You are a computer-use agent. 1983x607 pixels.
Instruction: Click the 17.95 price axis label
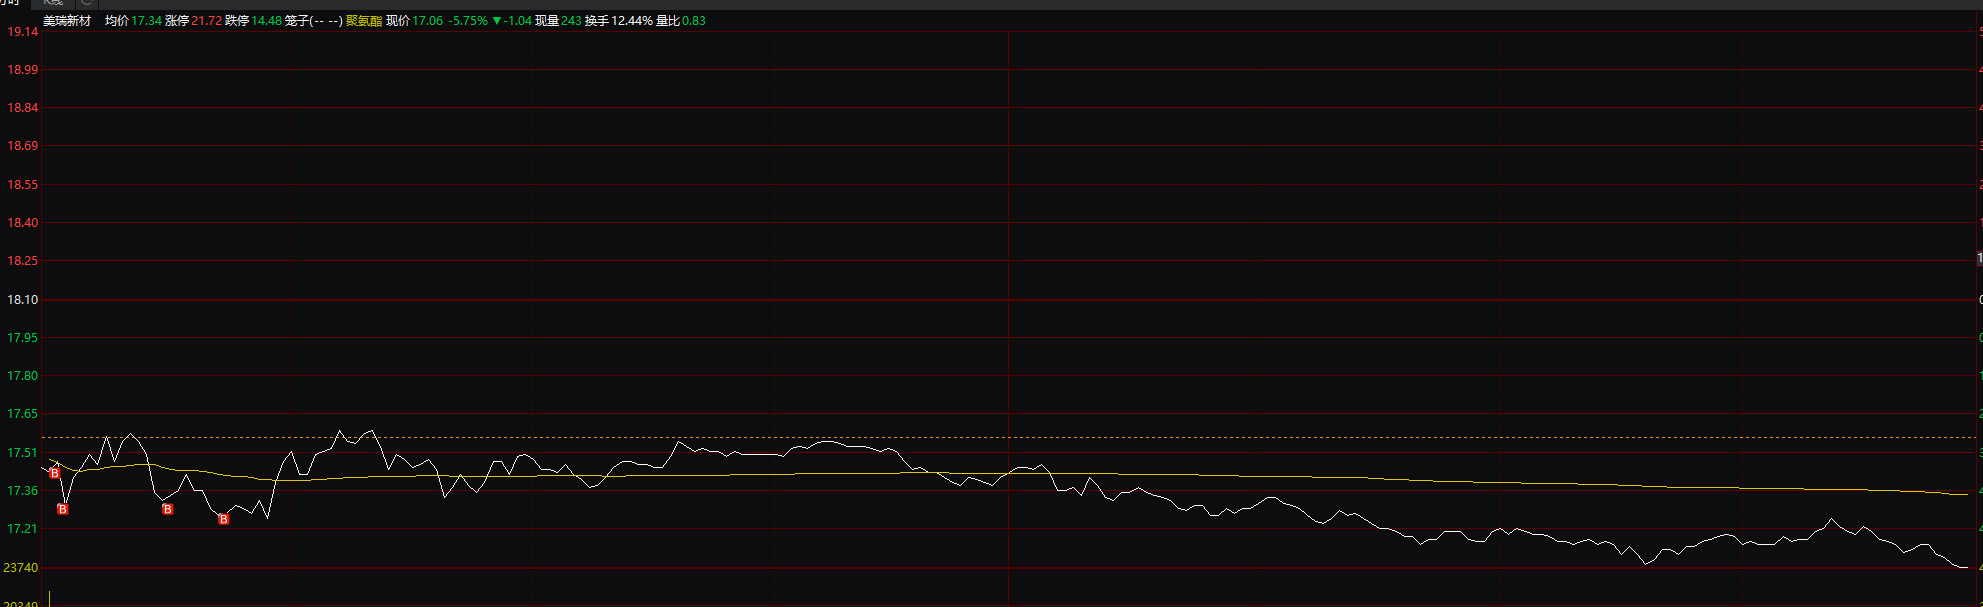pos(23,338)
